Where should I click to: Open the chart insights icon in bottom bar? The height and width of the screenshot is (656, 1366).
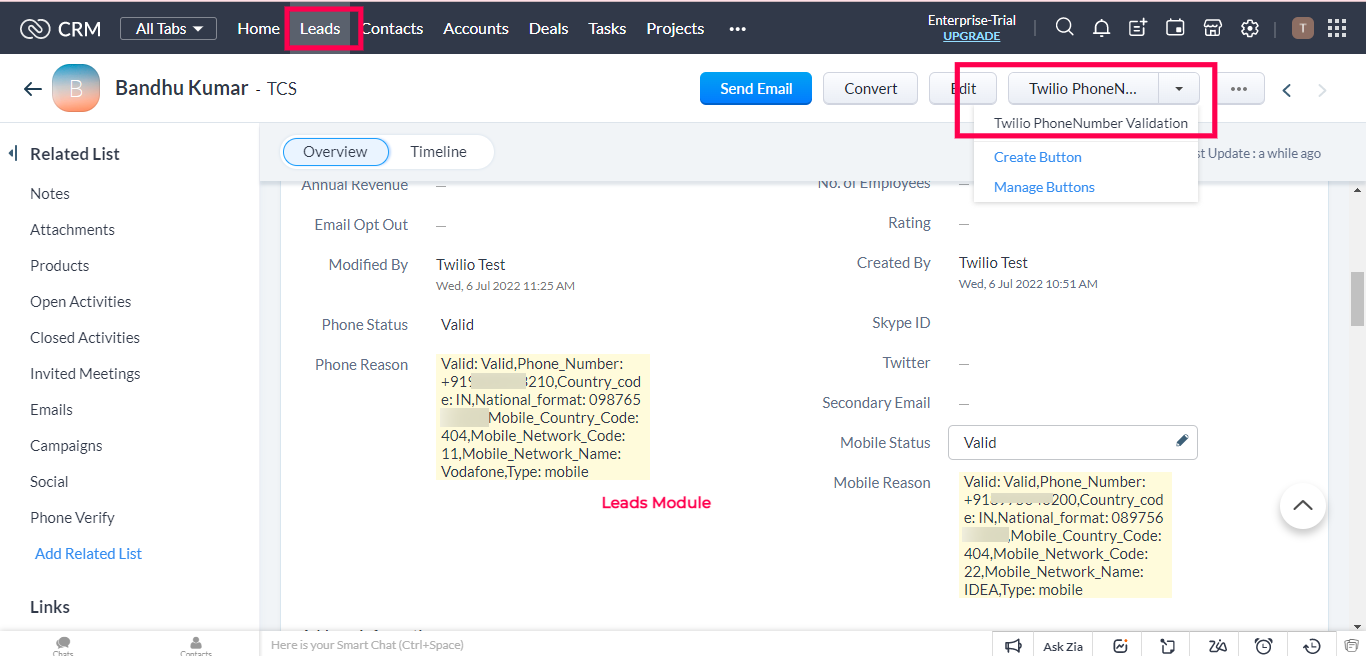[x=1121, y=645]
